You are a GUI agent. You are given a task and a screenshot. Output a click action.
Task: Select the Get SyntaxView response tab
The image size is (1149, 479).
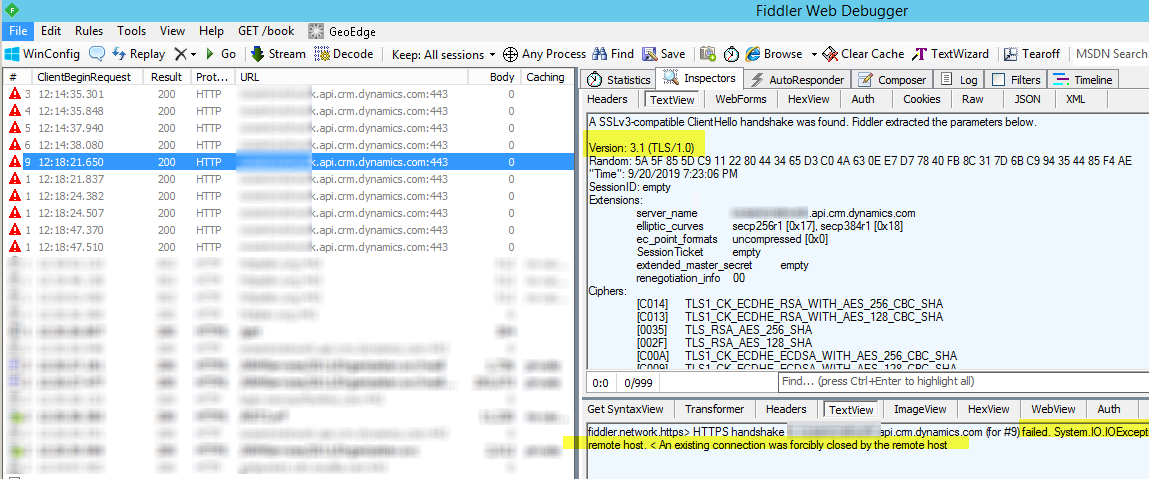pos(625,409)
